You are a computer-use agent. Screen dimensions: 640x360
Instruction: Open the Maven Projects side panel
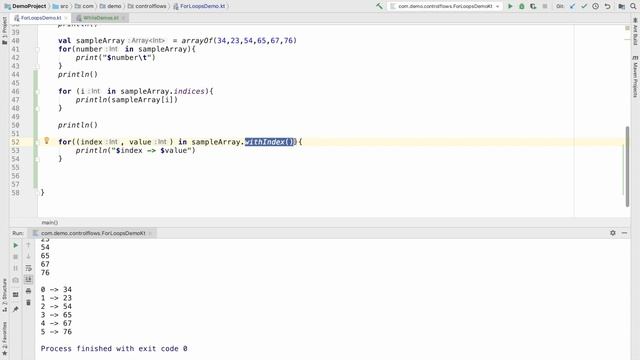coord(635,76)
